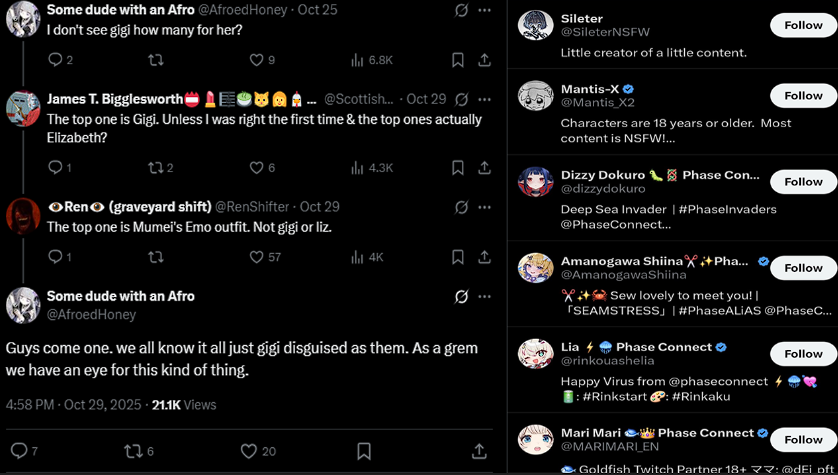The height and width of the screenshot is (475, 838).
Task: Bookmark the main tweet with 21.1K views
Action: tap(364, 451)
